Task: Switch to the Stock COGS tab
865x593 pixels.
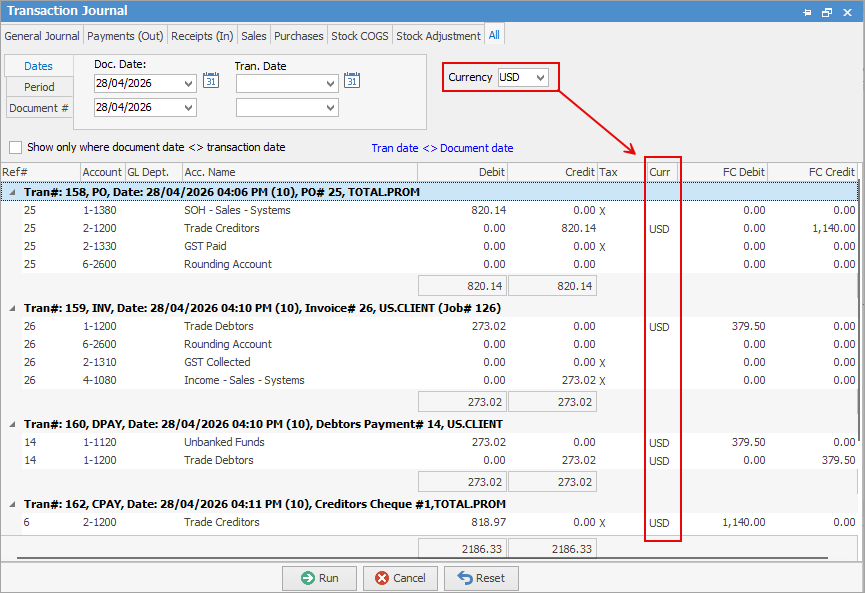Action: coord(360,36)
